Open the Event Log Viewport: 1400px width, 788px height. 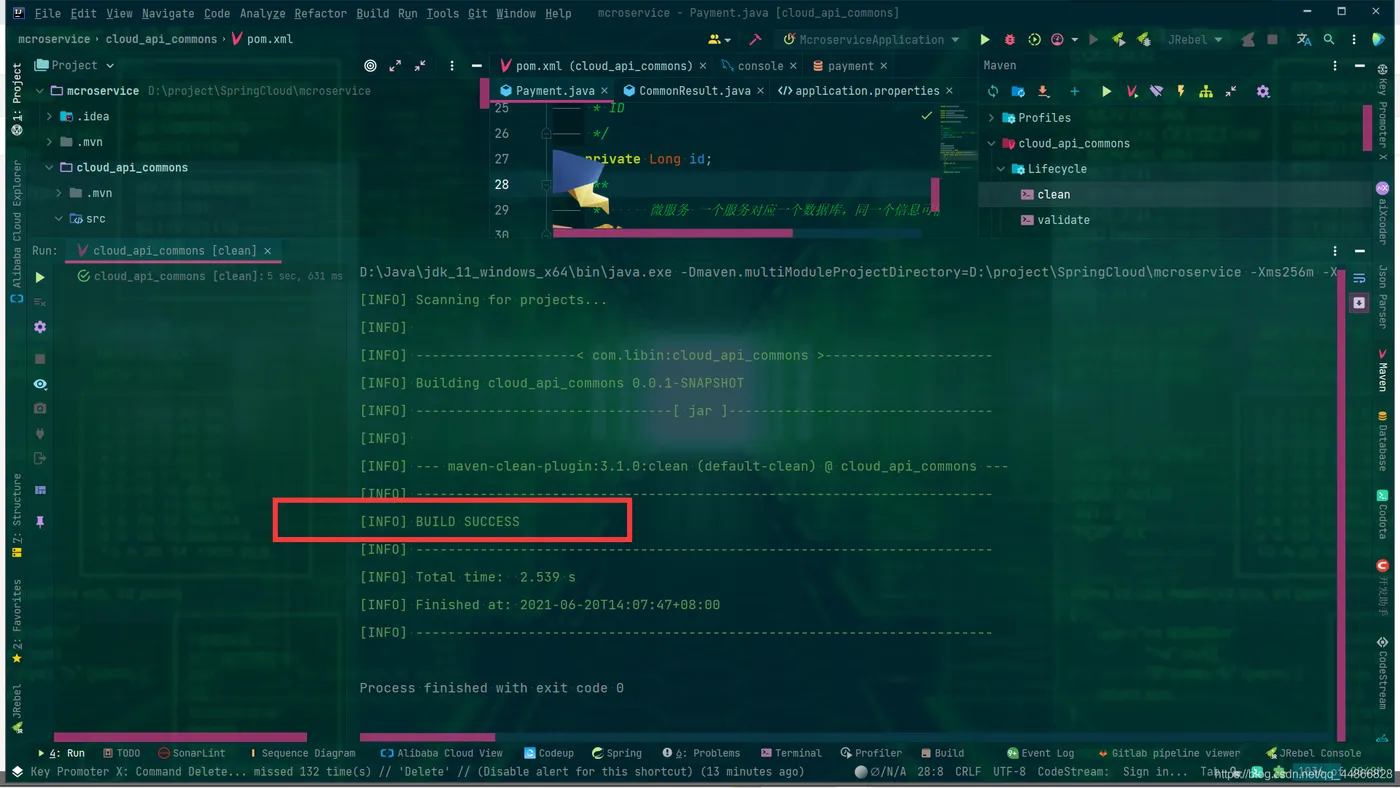pos(1040,753)
